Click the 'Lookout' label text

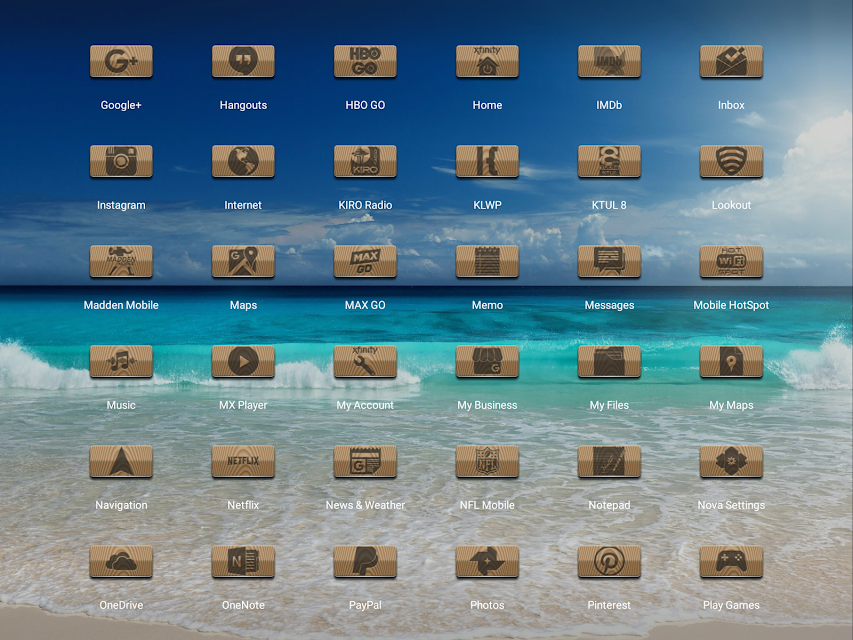[x=731, y=205]
